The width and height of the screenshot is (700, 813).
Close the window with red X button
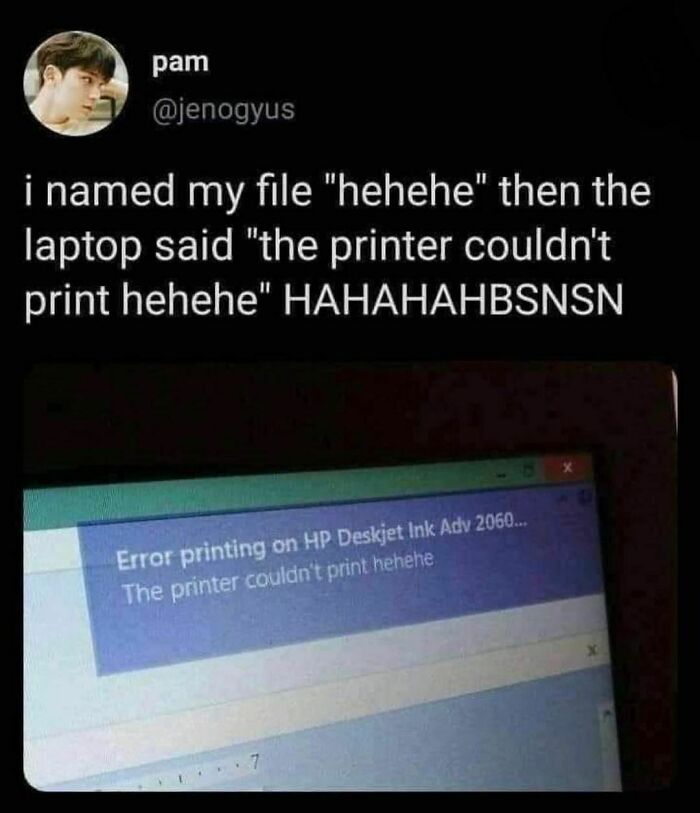(x=567, y=468)
